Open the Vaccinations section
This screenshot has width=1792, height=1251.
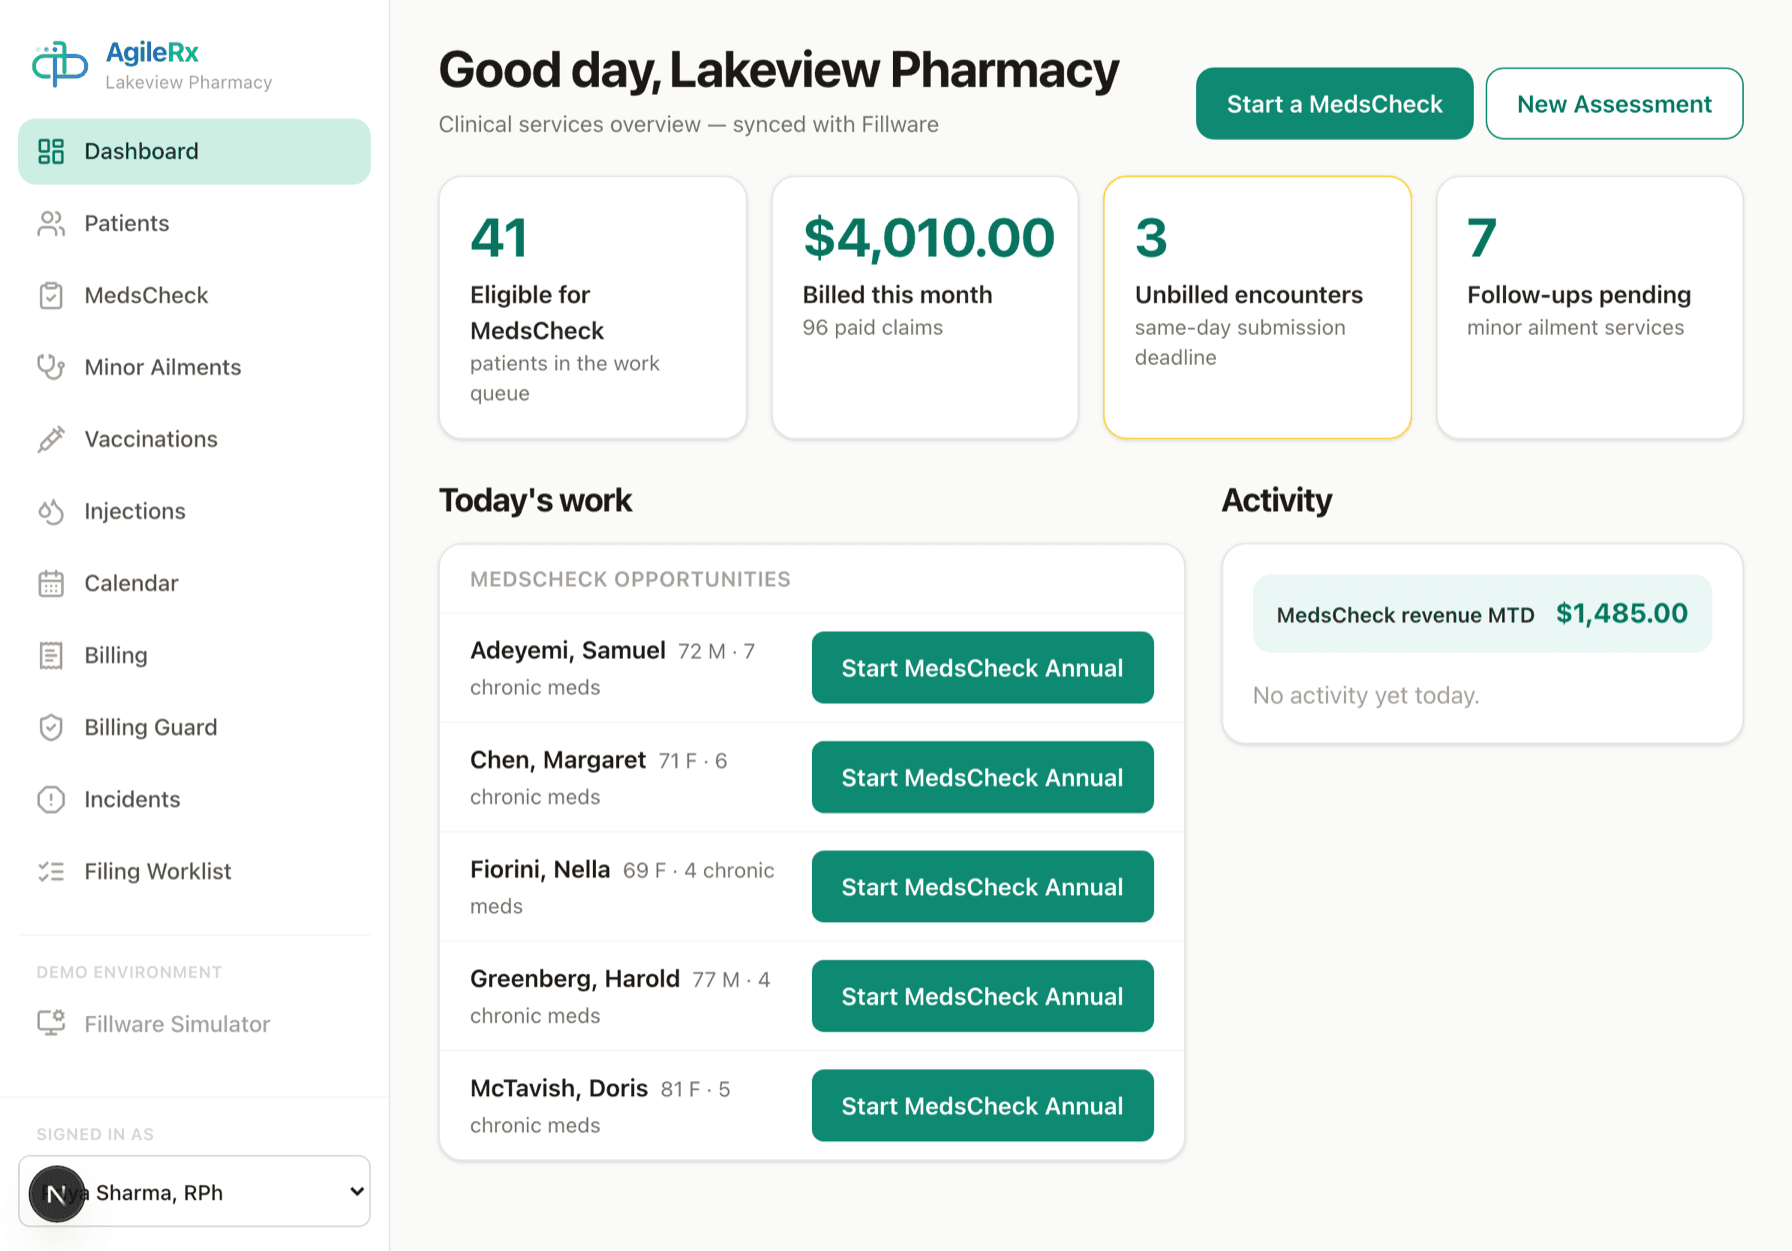pos(194,439)
